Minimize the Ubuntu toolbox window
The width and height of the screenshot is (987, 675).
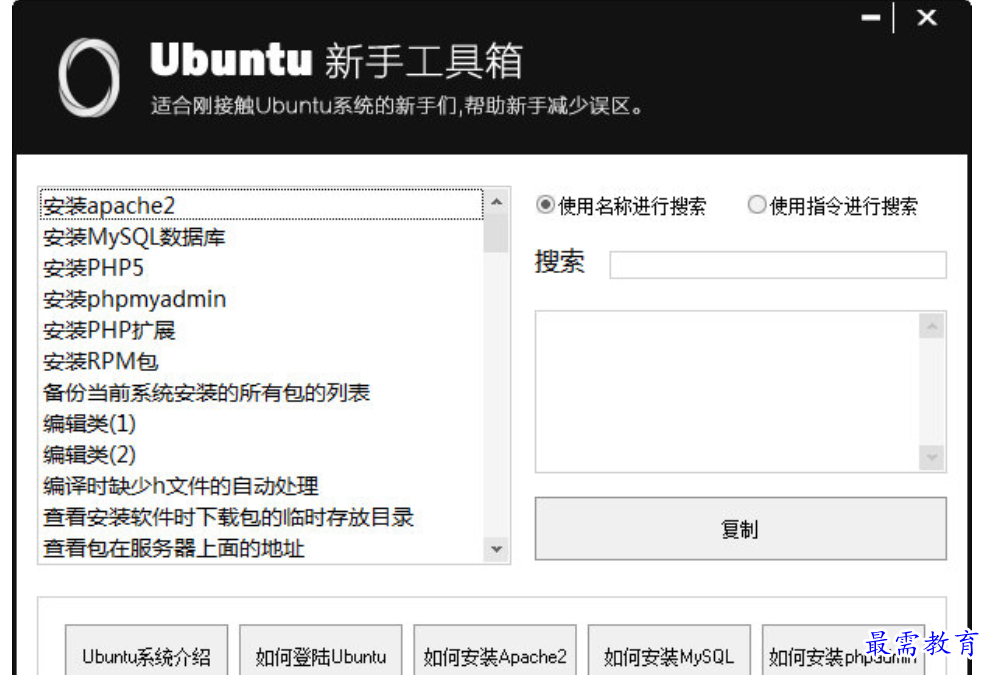coord(871,18)
